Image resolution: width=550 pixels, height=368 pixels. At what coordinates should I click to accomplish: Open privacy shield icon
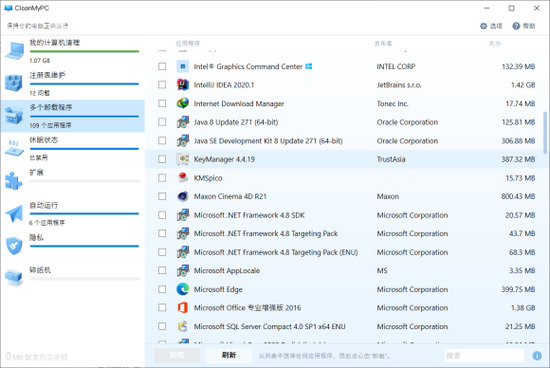(14, 246)
